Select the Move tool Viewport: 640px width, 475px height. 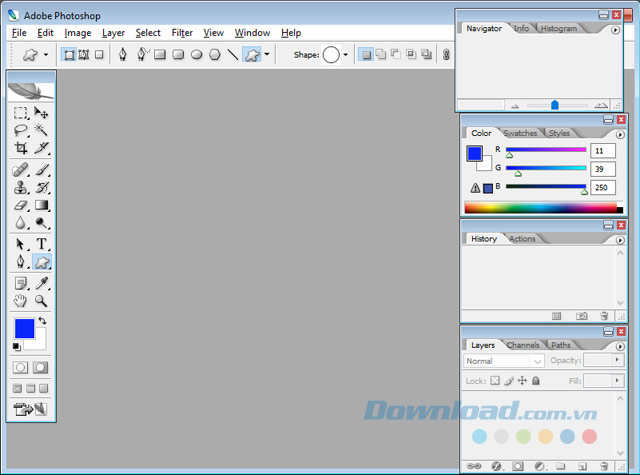[41, 113]
